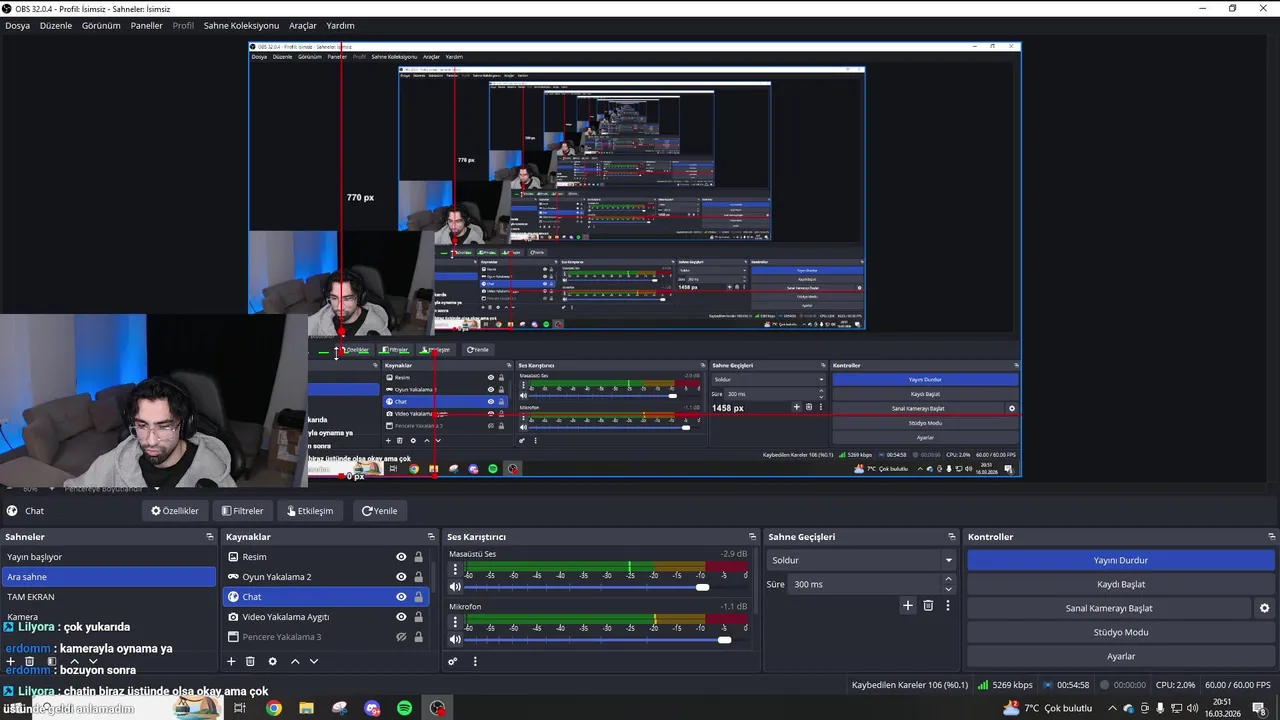This screenshot has height=720, width=1280.
Task: Decrease Süre duration with down arrow
Action: coord(948,589)
